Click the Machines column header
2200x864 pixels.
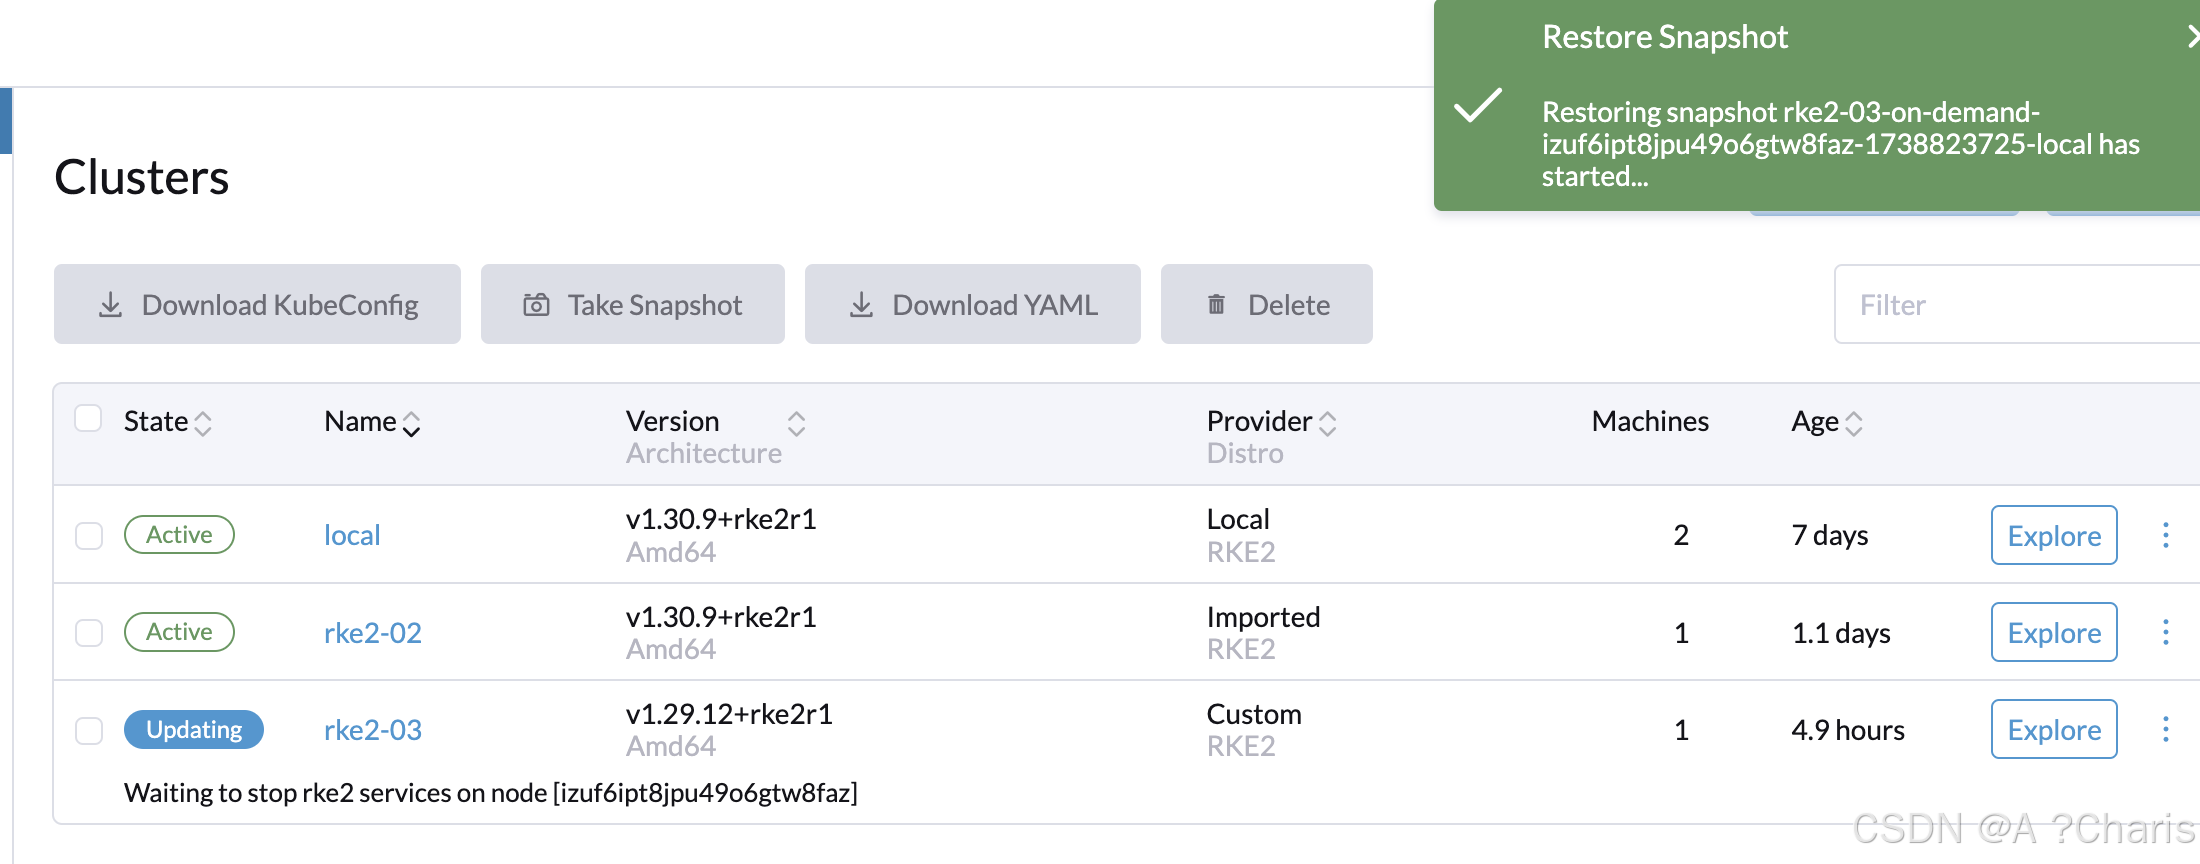coord(1650,421)
